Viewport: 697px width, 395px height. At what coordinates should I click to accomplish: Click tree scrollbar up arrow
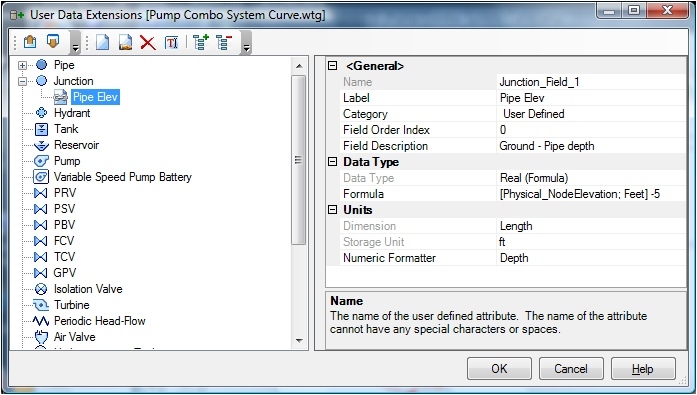(x=299, y=66)
